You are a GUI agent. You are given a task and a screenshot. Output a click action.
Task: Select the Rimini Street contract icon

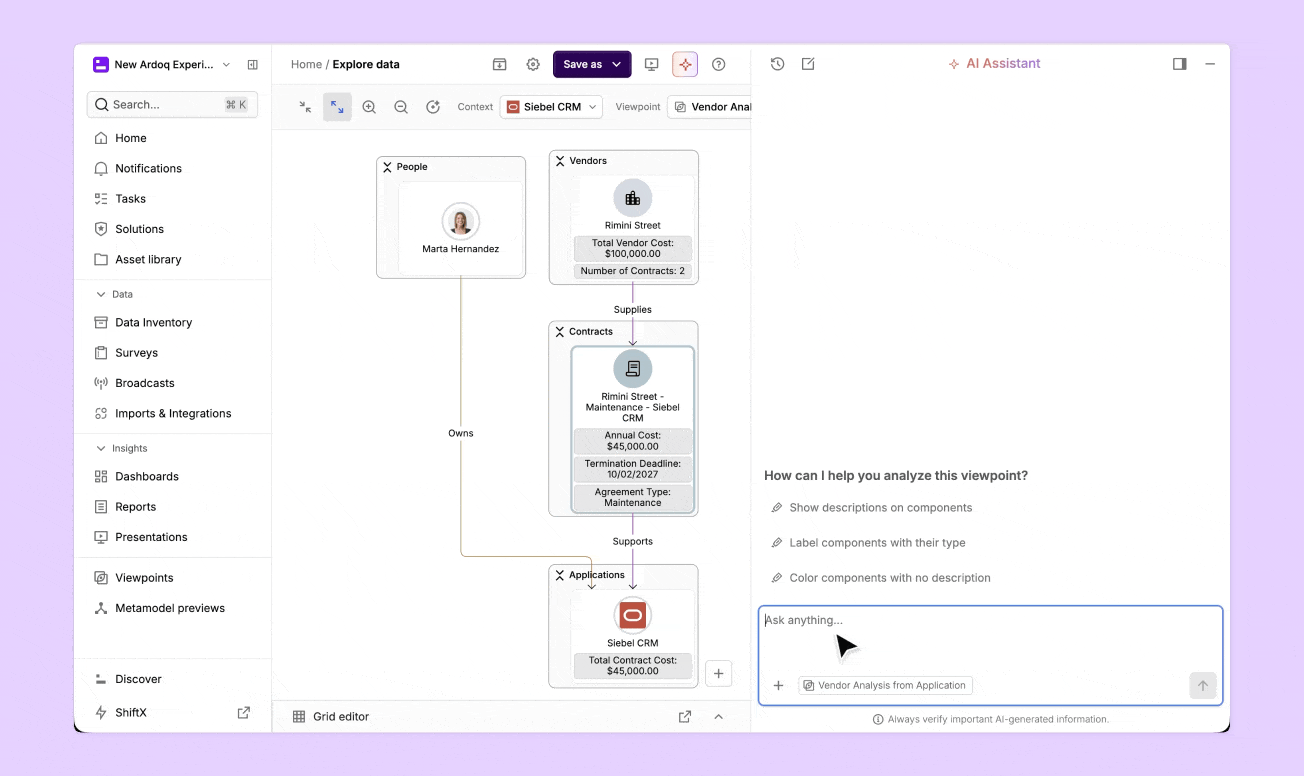tap(633, 369)
